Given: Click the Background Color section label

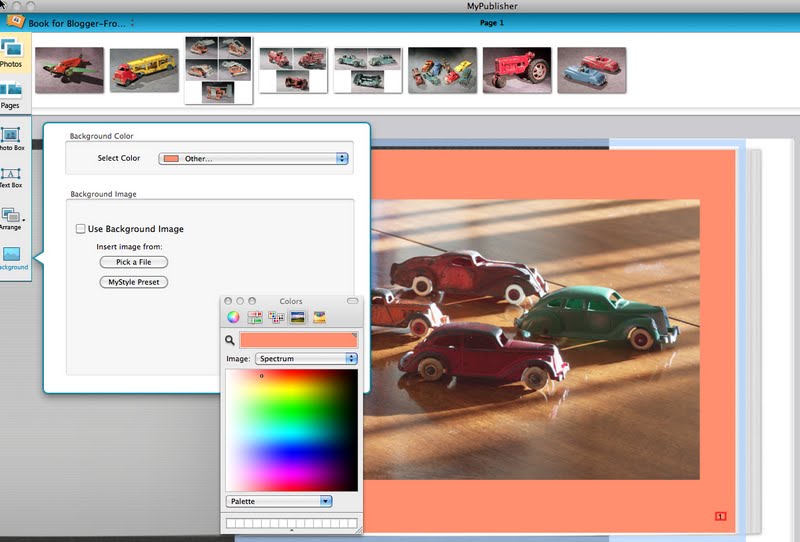Looking at the screenshot, I should [x=102, y=136].
